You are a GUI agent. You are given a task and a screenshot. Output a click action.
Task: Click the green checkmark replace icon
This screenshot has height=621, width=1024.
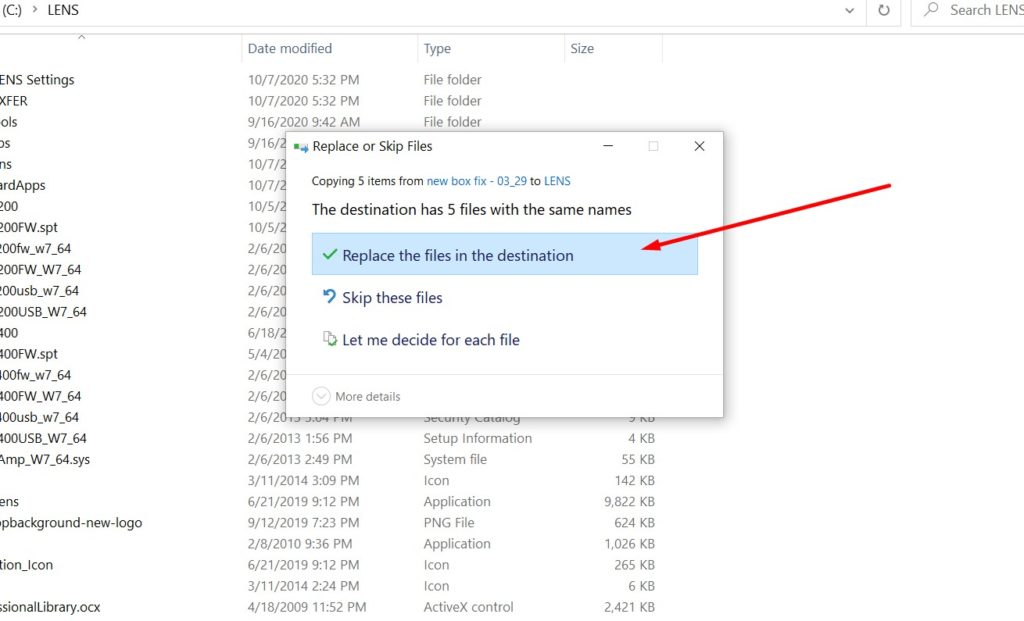(x=328, y=255)
